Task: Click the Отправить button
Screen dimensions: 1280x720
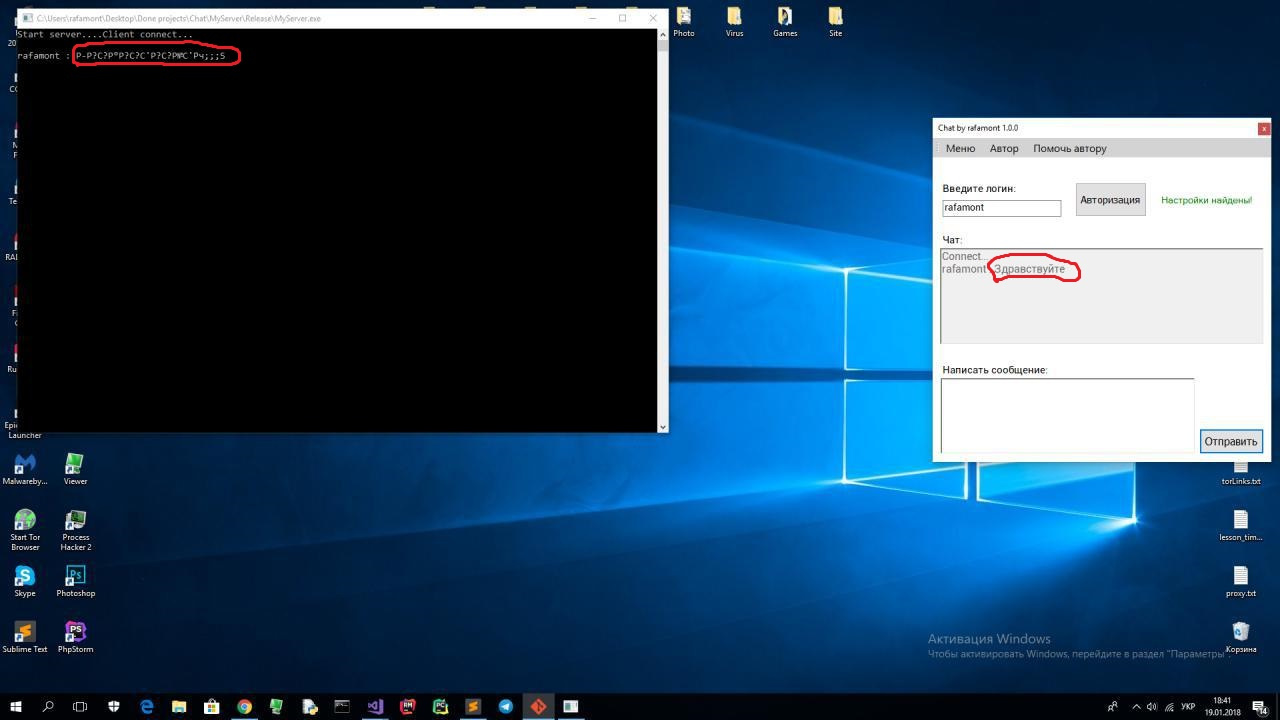Action: 1231,441
